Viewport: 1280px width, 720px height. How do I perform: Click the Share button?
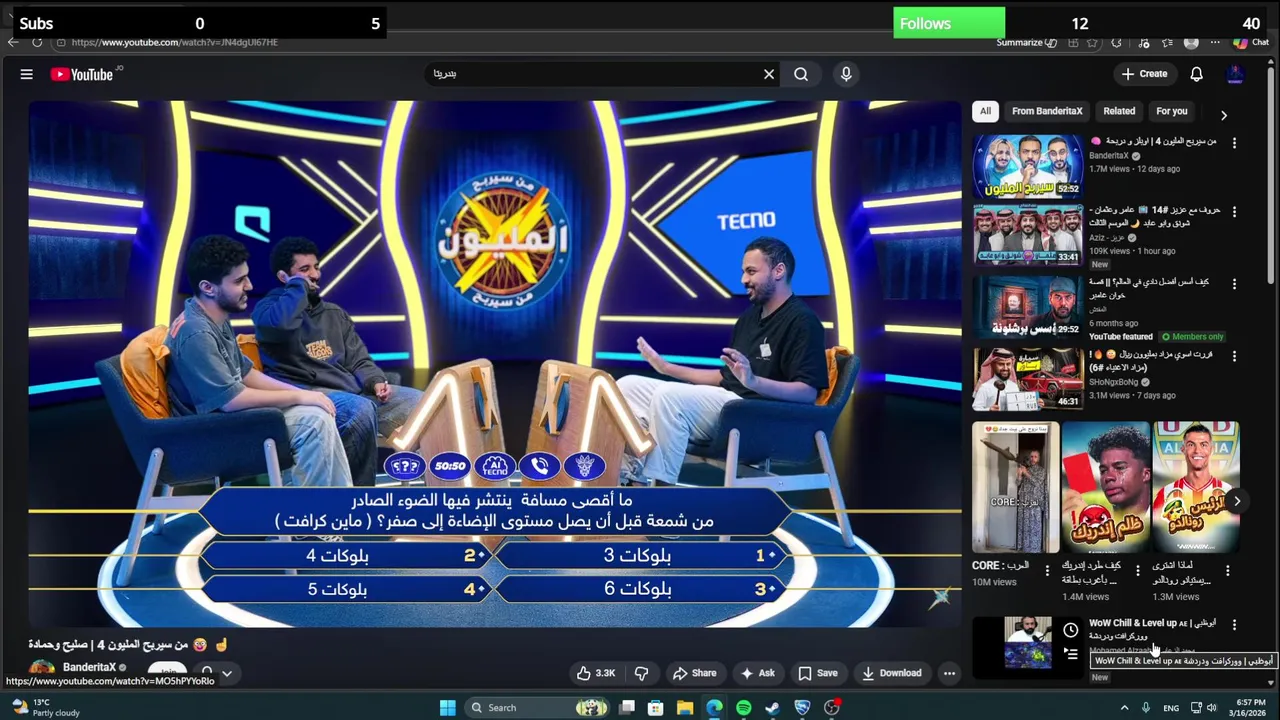[x=694, y=673]
